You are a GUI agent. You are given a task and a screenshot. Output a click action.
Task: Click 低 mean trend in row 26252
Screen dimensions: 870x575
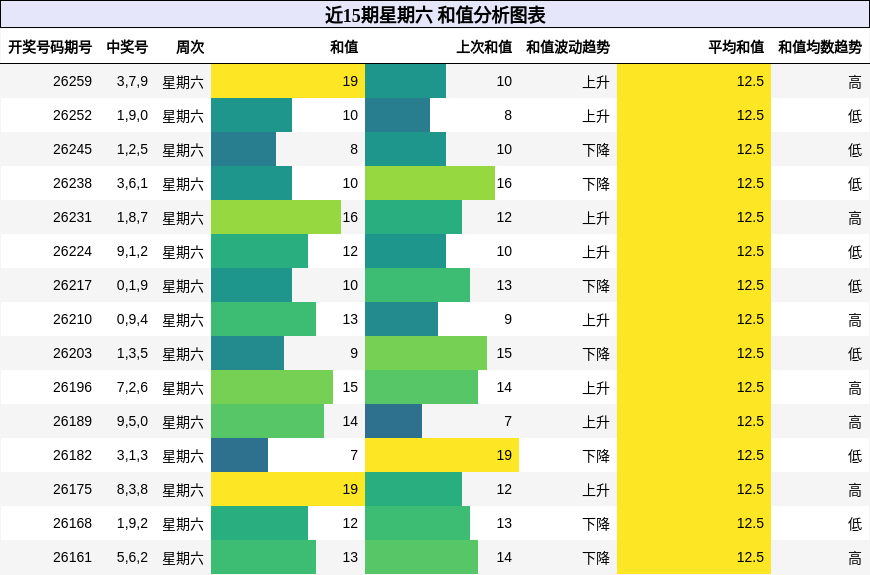pyautogui.click(x=855, y=116)
